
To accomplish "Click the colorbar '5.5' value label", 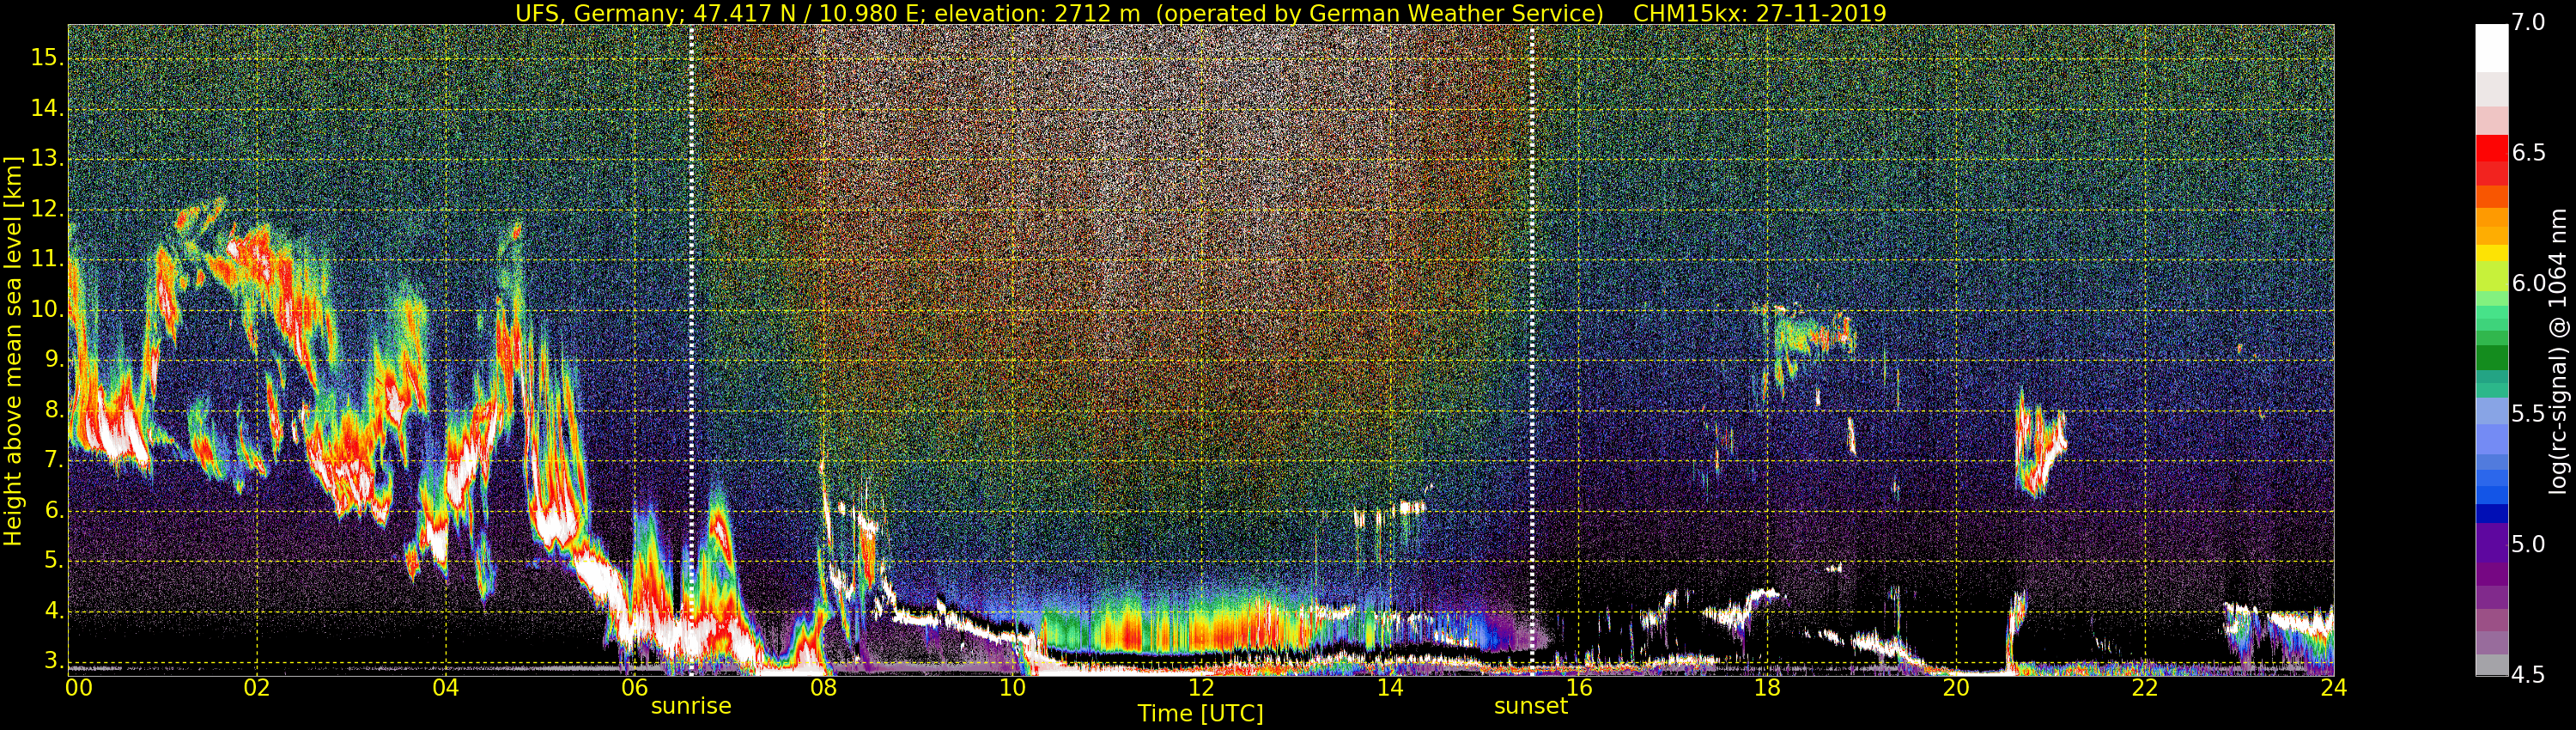I will pyautogui.click(x=2529, y=414).
